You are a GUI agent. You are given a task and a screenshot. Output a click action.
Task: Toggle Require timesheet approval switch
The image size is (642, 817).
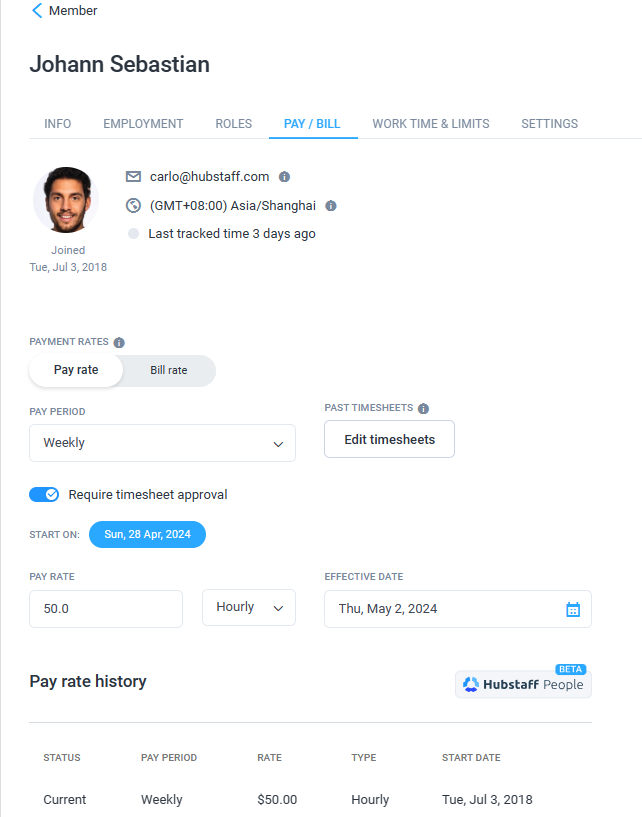pyautogui.click(x=44, y=494)
